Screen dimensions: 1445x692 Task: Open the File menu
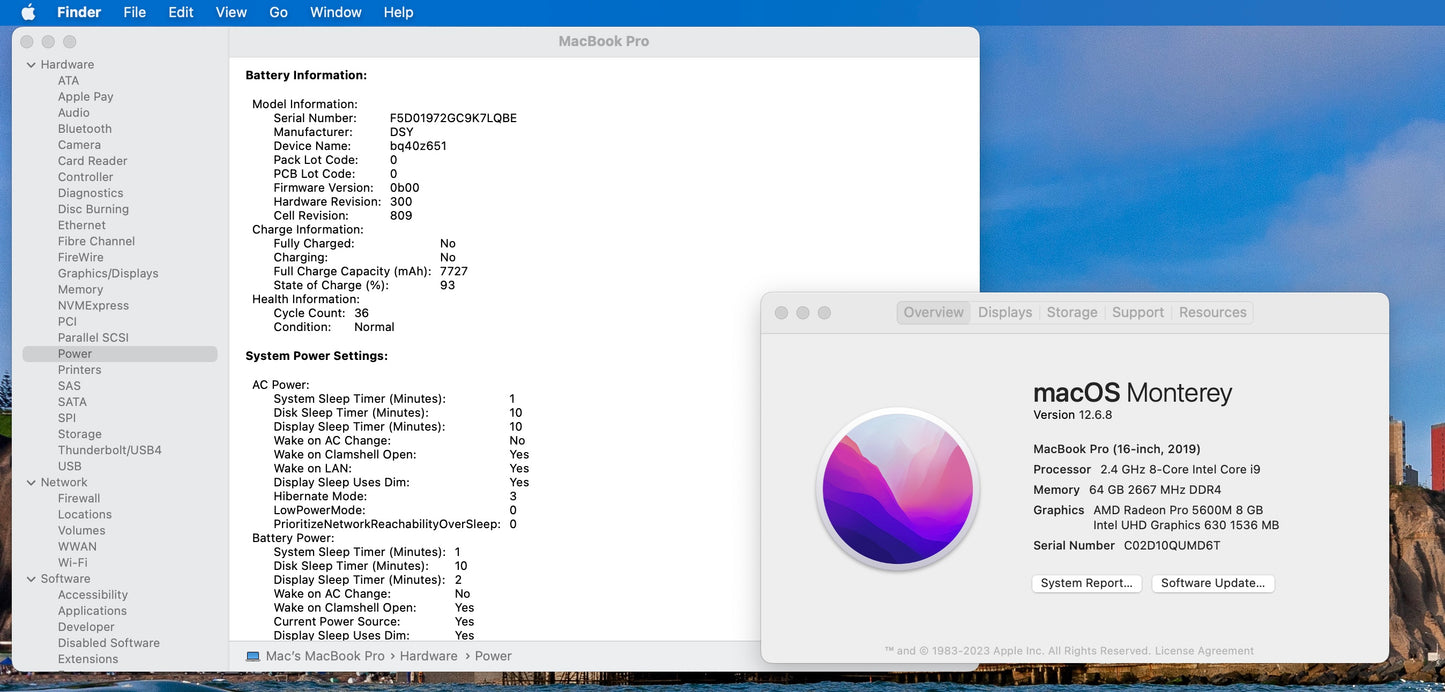tap(134, 12)
